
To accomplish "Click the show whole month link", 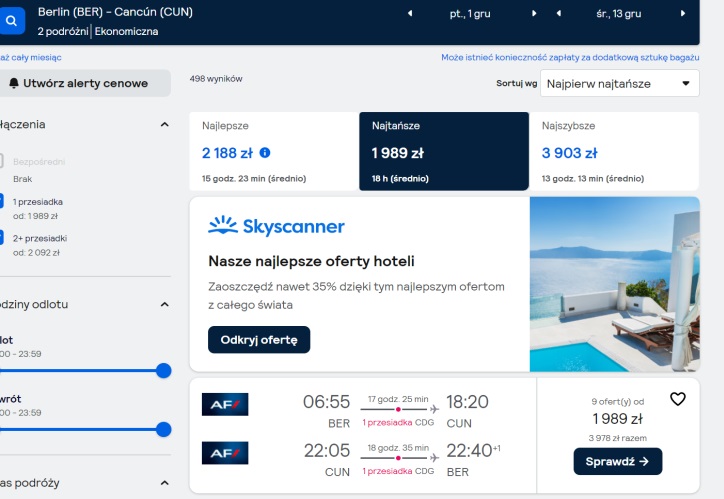I will pyautogui.click(x=30, y=58).
